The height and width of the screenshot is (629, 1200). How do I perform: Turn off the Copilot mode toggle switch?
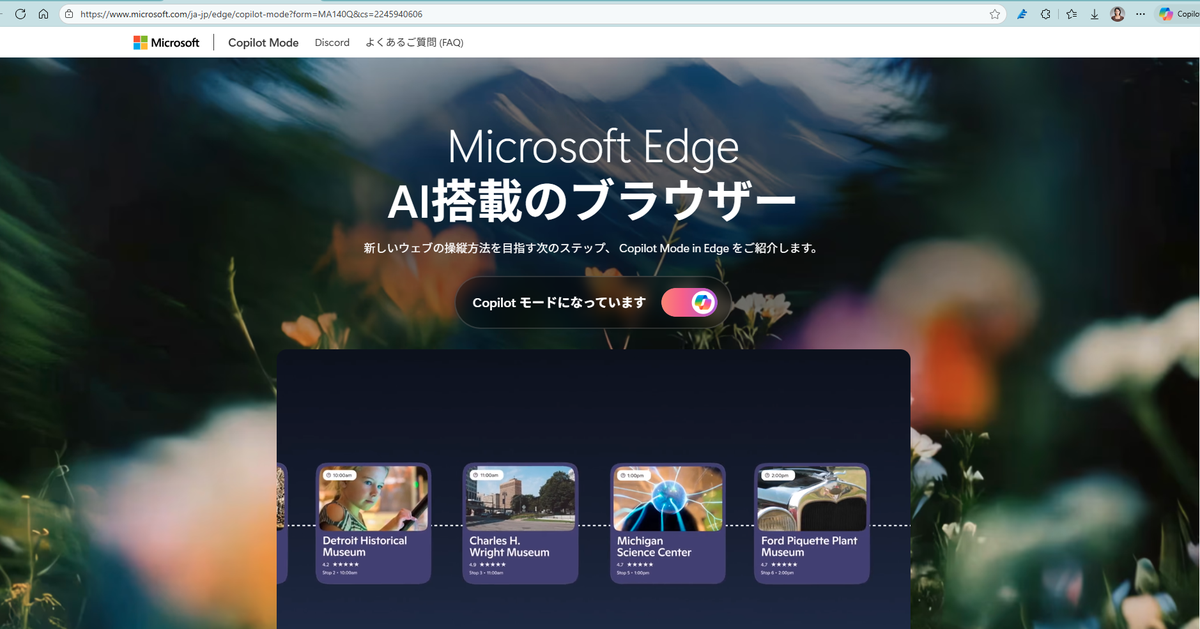coord(689,302)
